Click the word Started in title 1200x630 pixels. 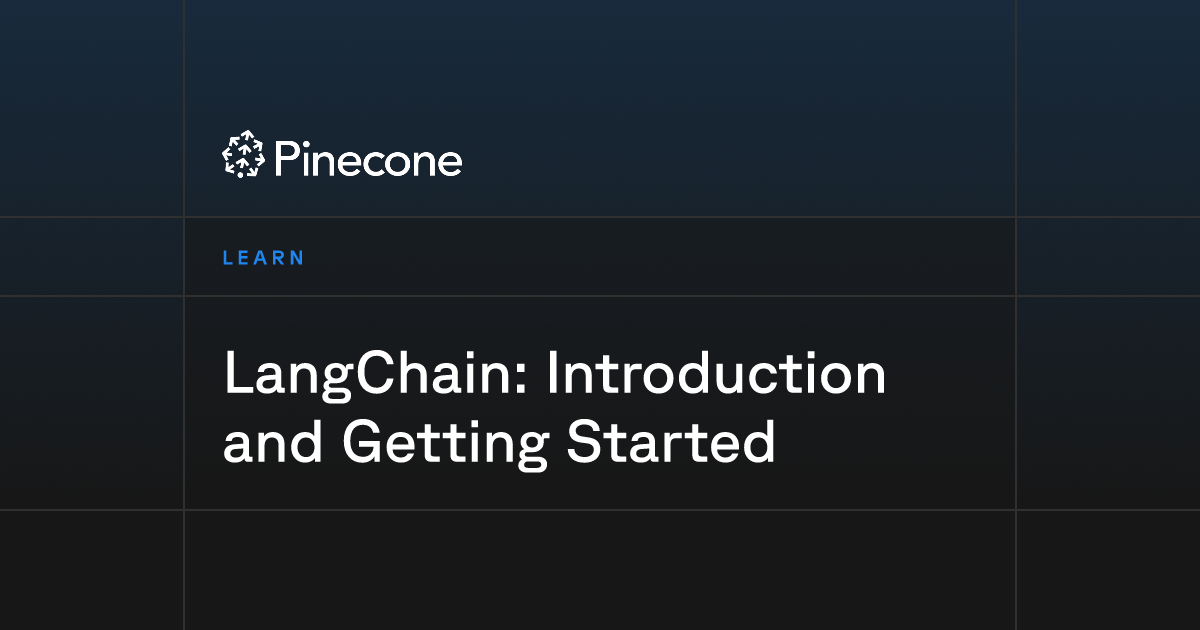[x=671, y=441]
